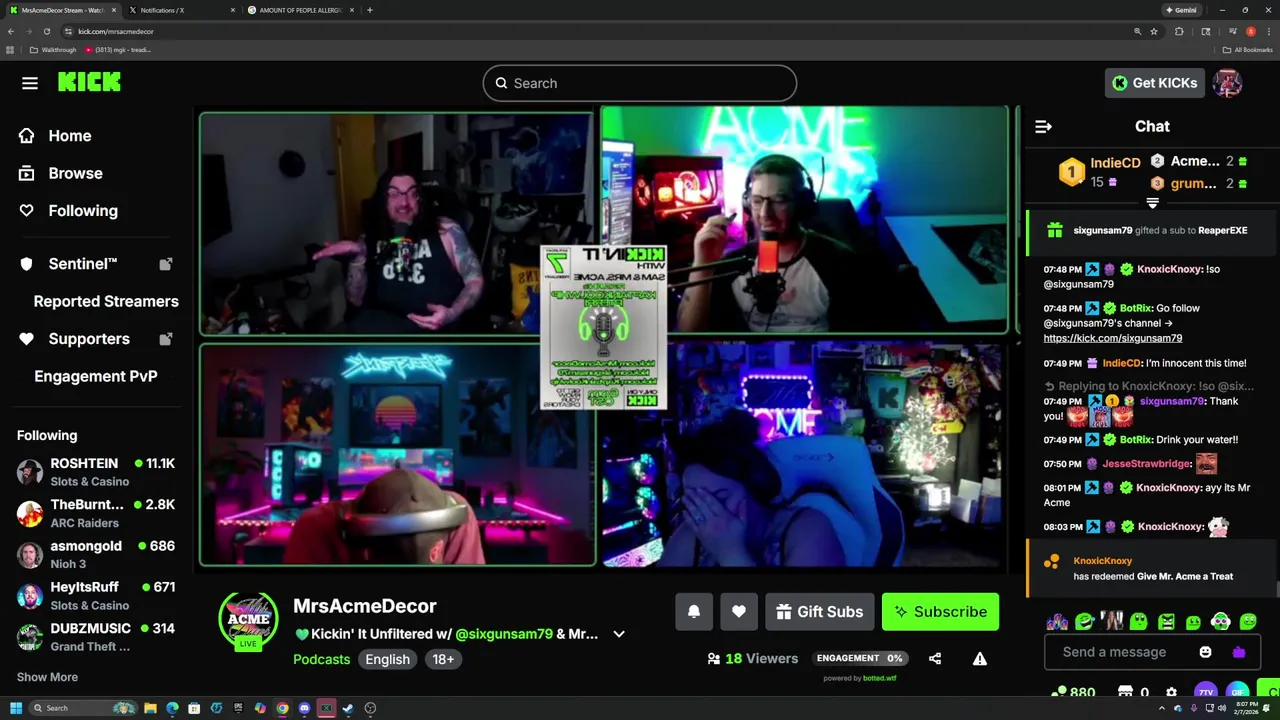Image resolution: width=1280 pixels, height=720 pixels.
Task: Open Following in sidebar
Action: click(x=68, y=211)
